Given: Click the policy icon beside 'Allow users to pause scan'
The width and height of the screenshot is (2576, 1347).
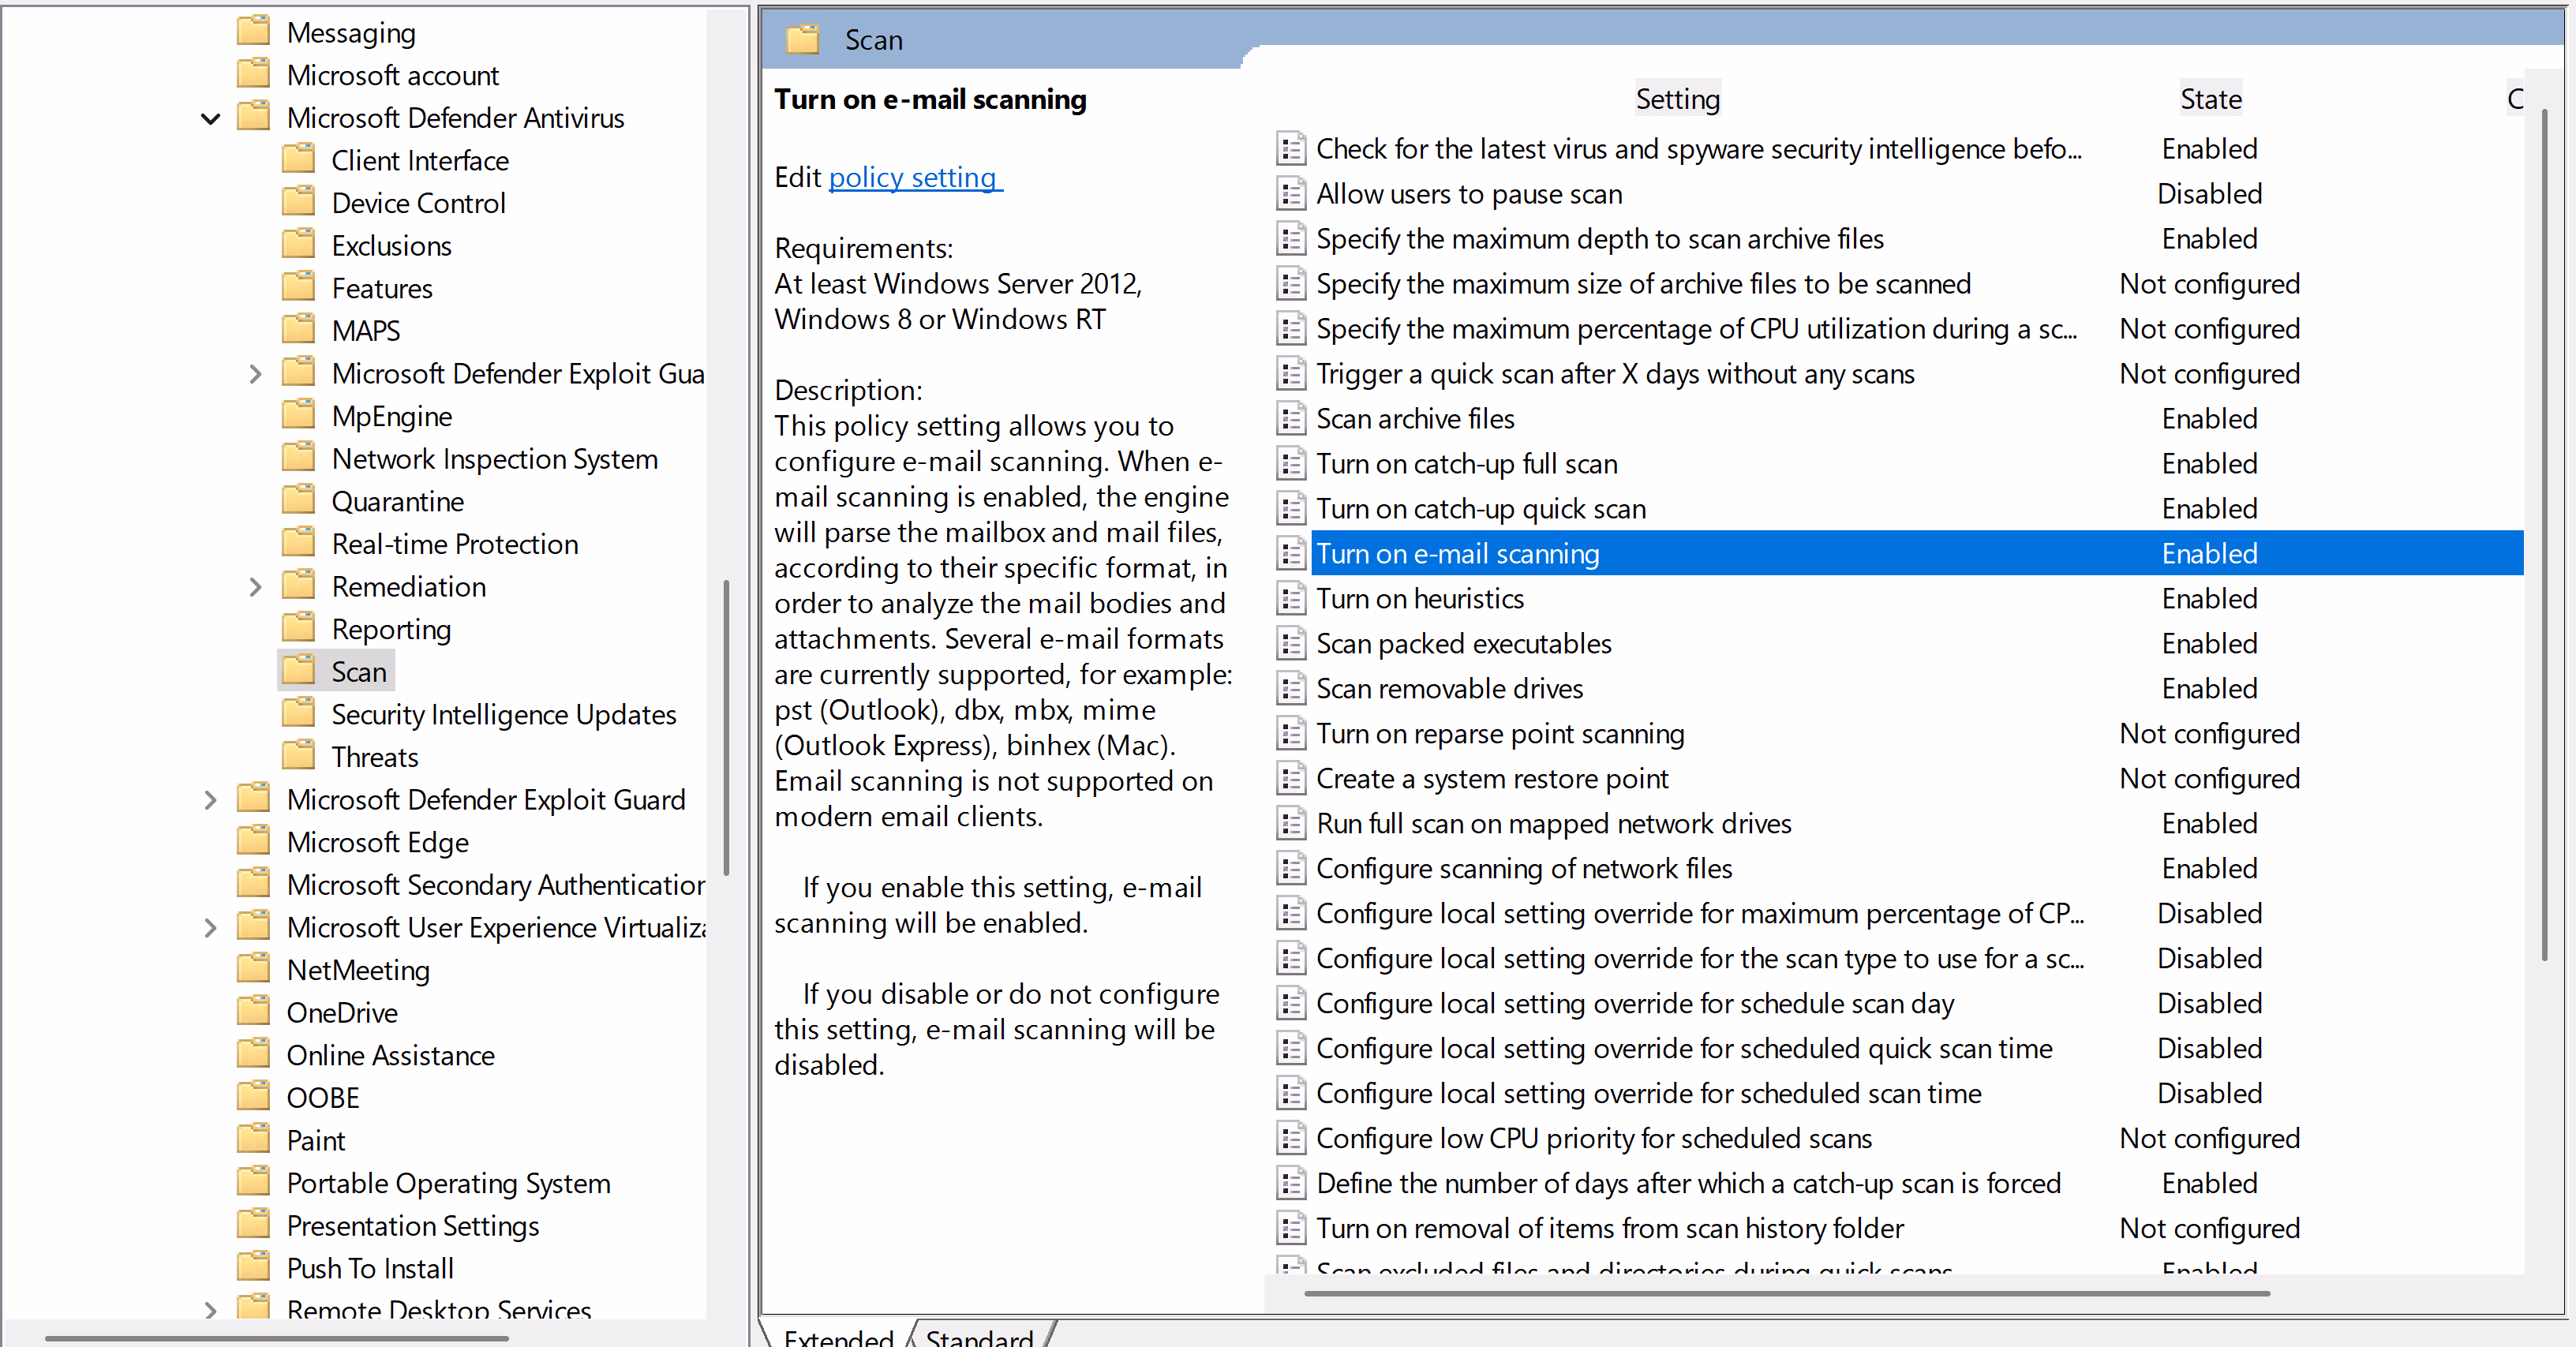Looking at the screenshot, I should (1291, 194).
